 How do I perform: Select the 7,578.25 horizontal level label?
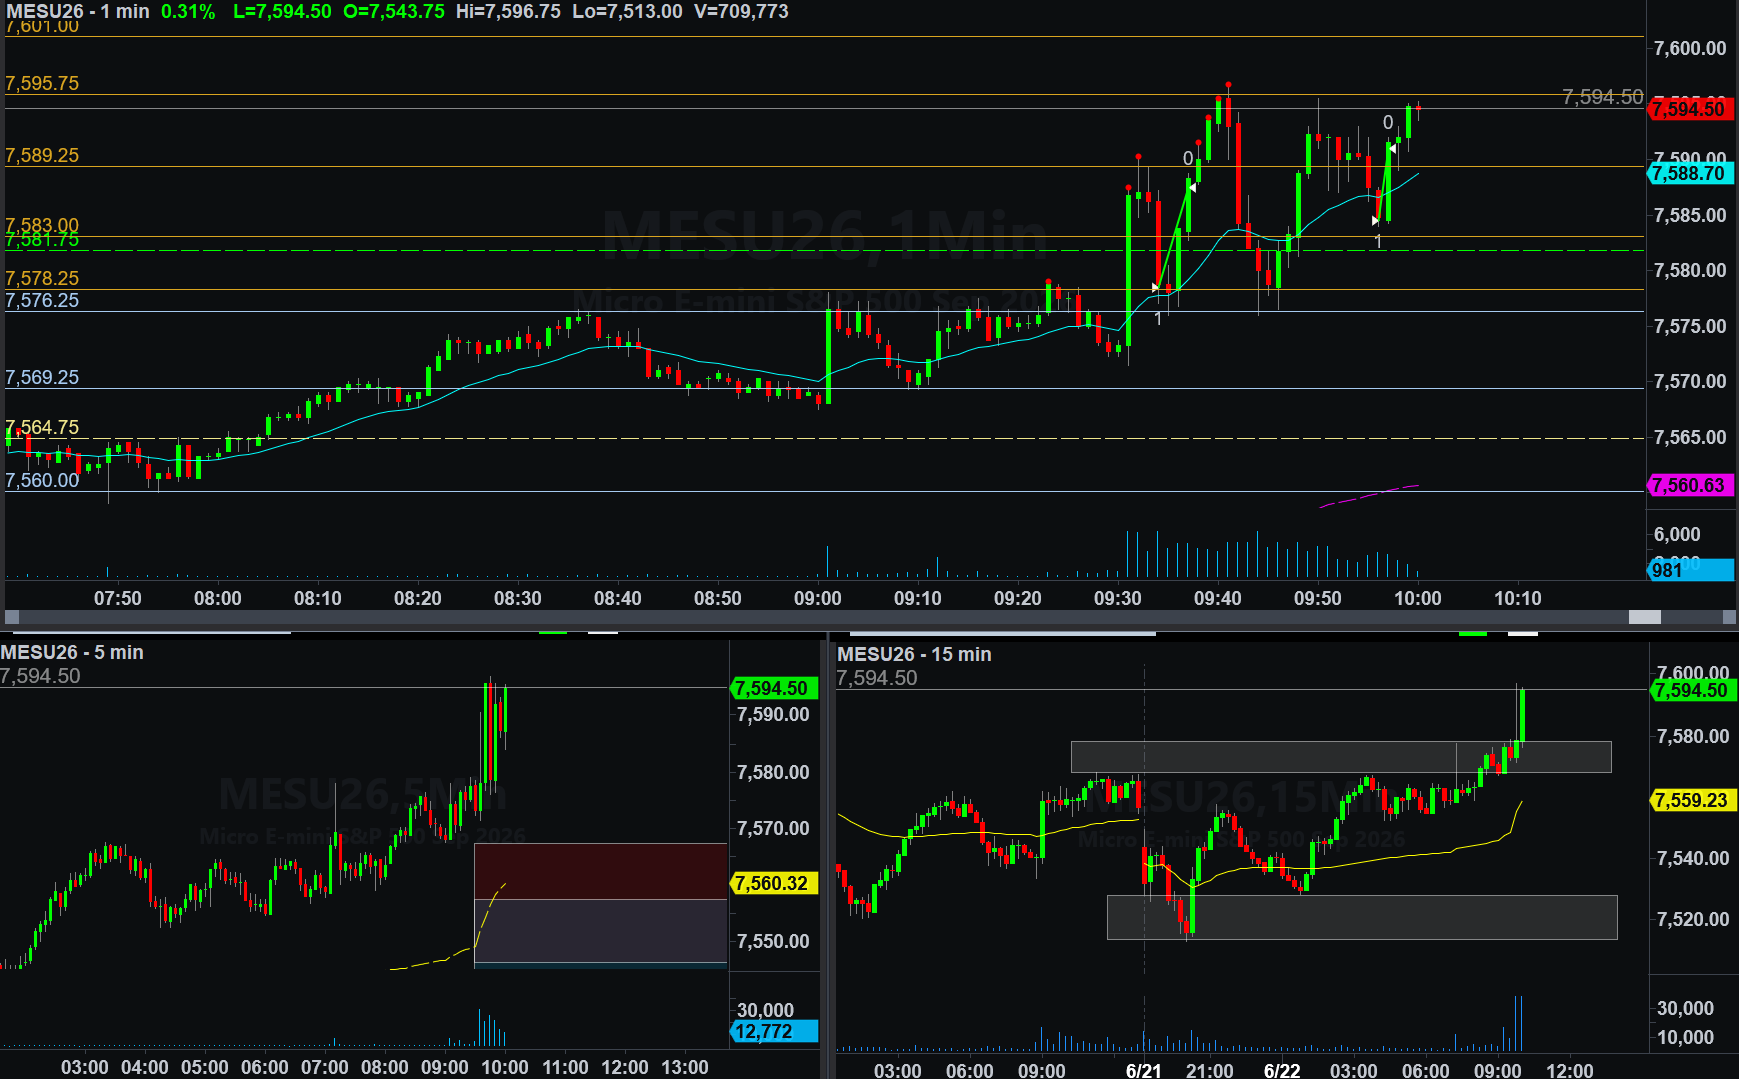[42, 278]
